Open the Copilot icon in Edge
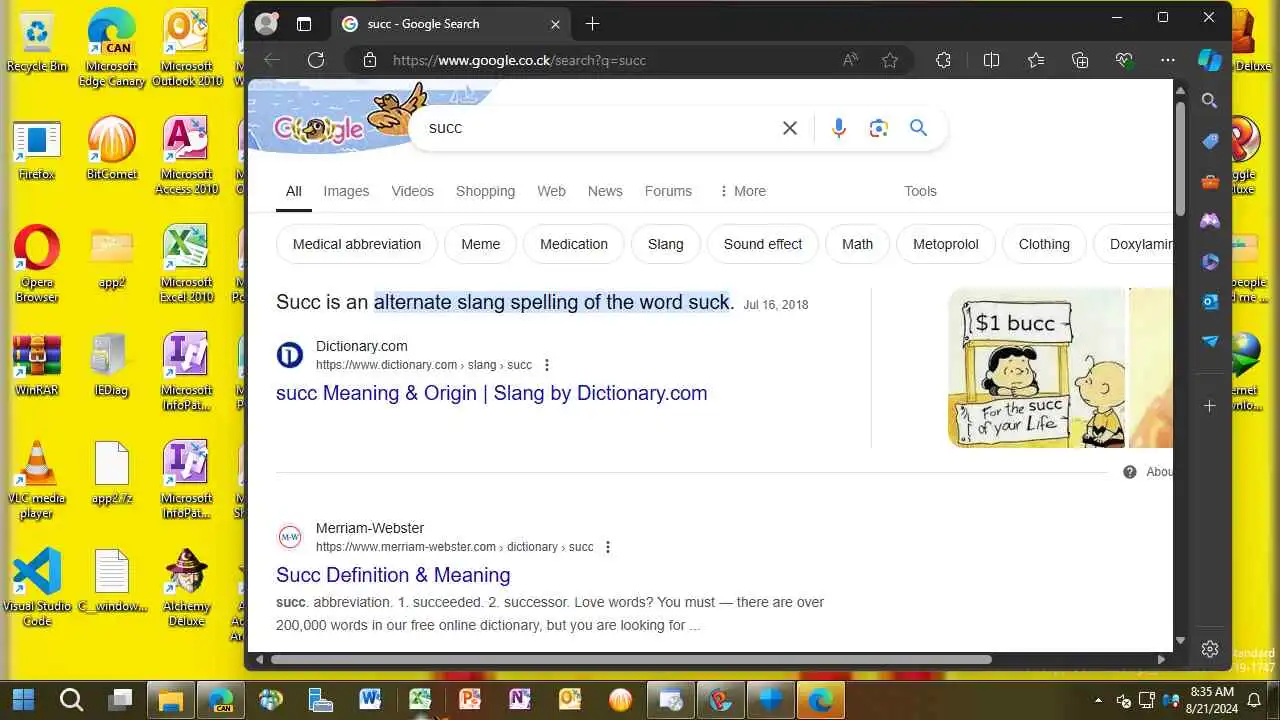The height and width of the screenshot is (720, 1280). pyautogui.click(x=1210, y=60)
